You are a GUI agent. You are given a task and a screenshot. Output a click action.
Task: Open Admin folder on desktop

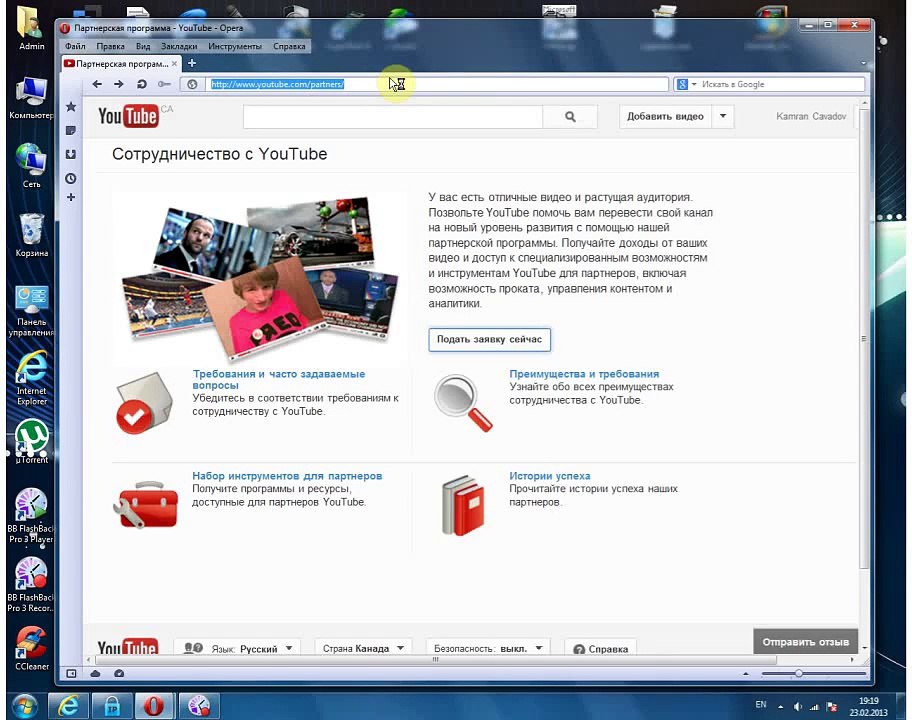pyautogui.click(x=31, y=27)
